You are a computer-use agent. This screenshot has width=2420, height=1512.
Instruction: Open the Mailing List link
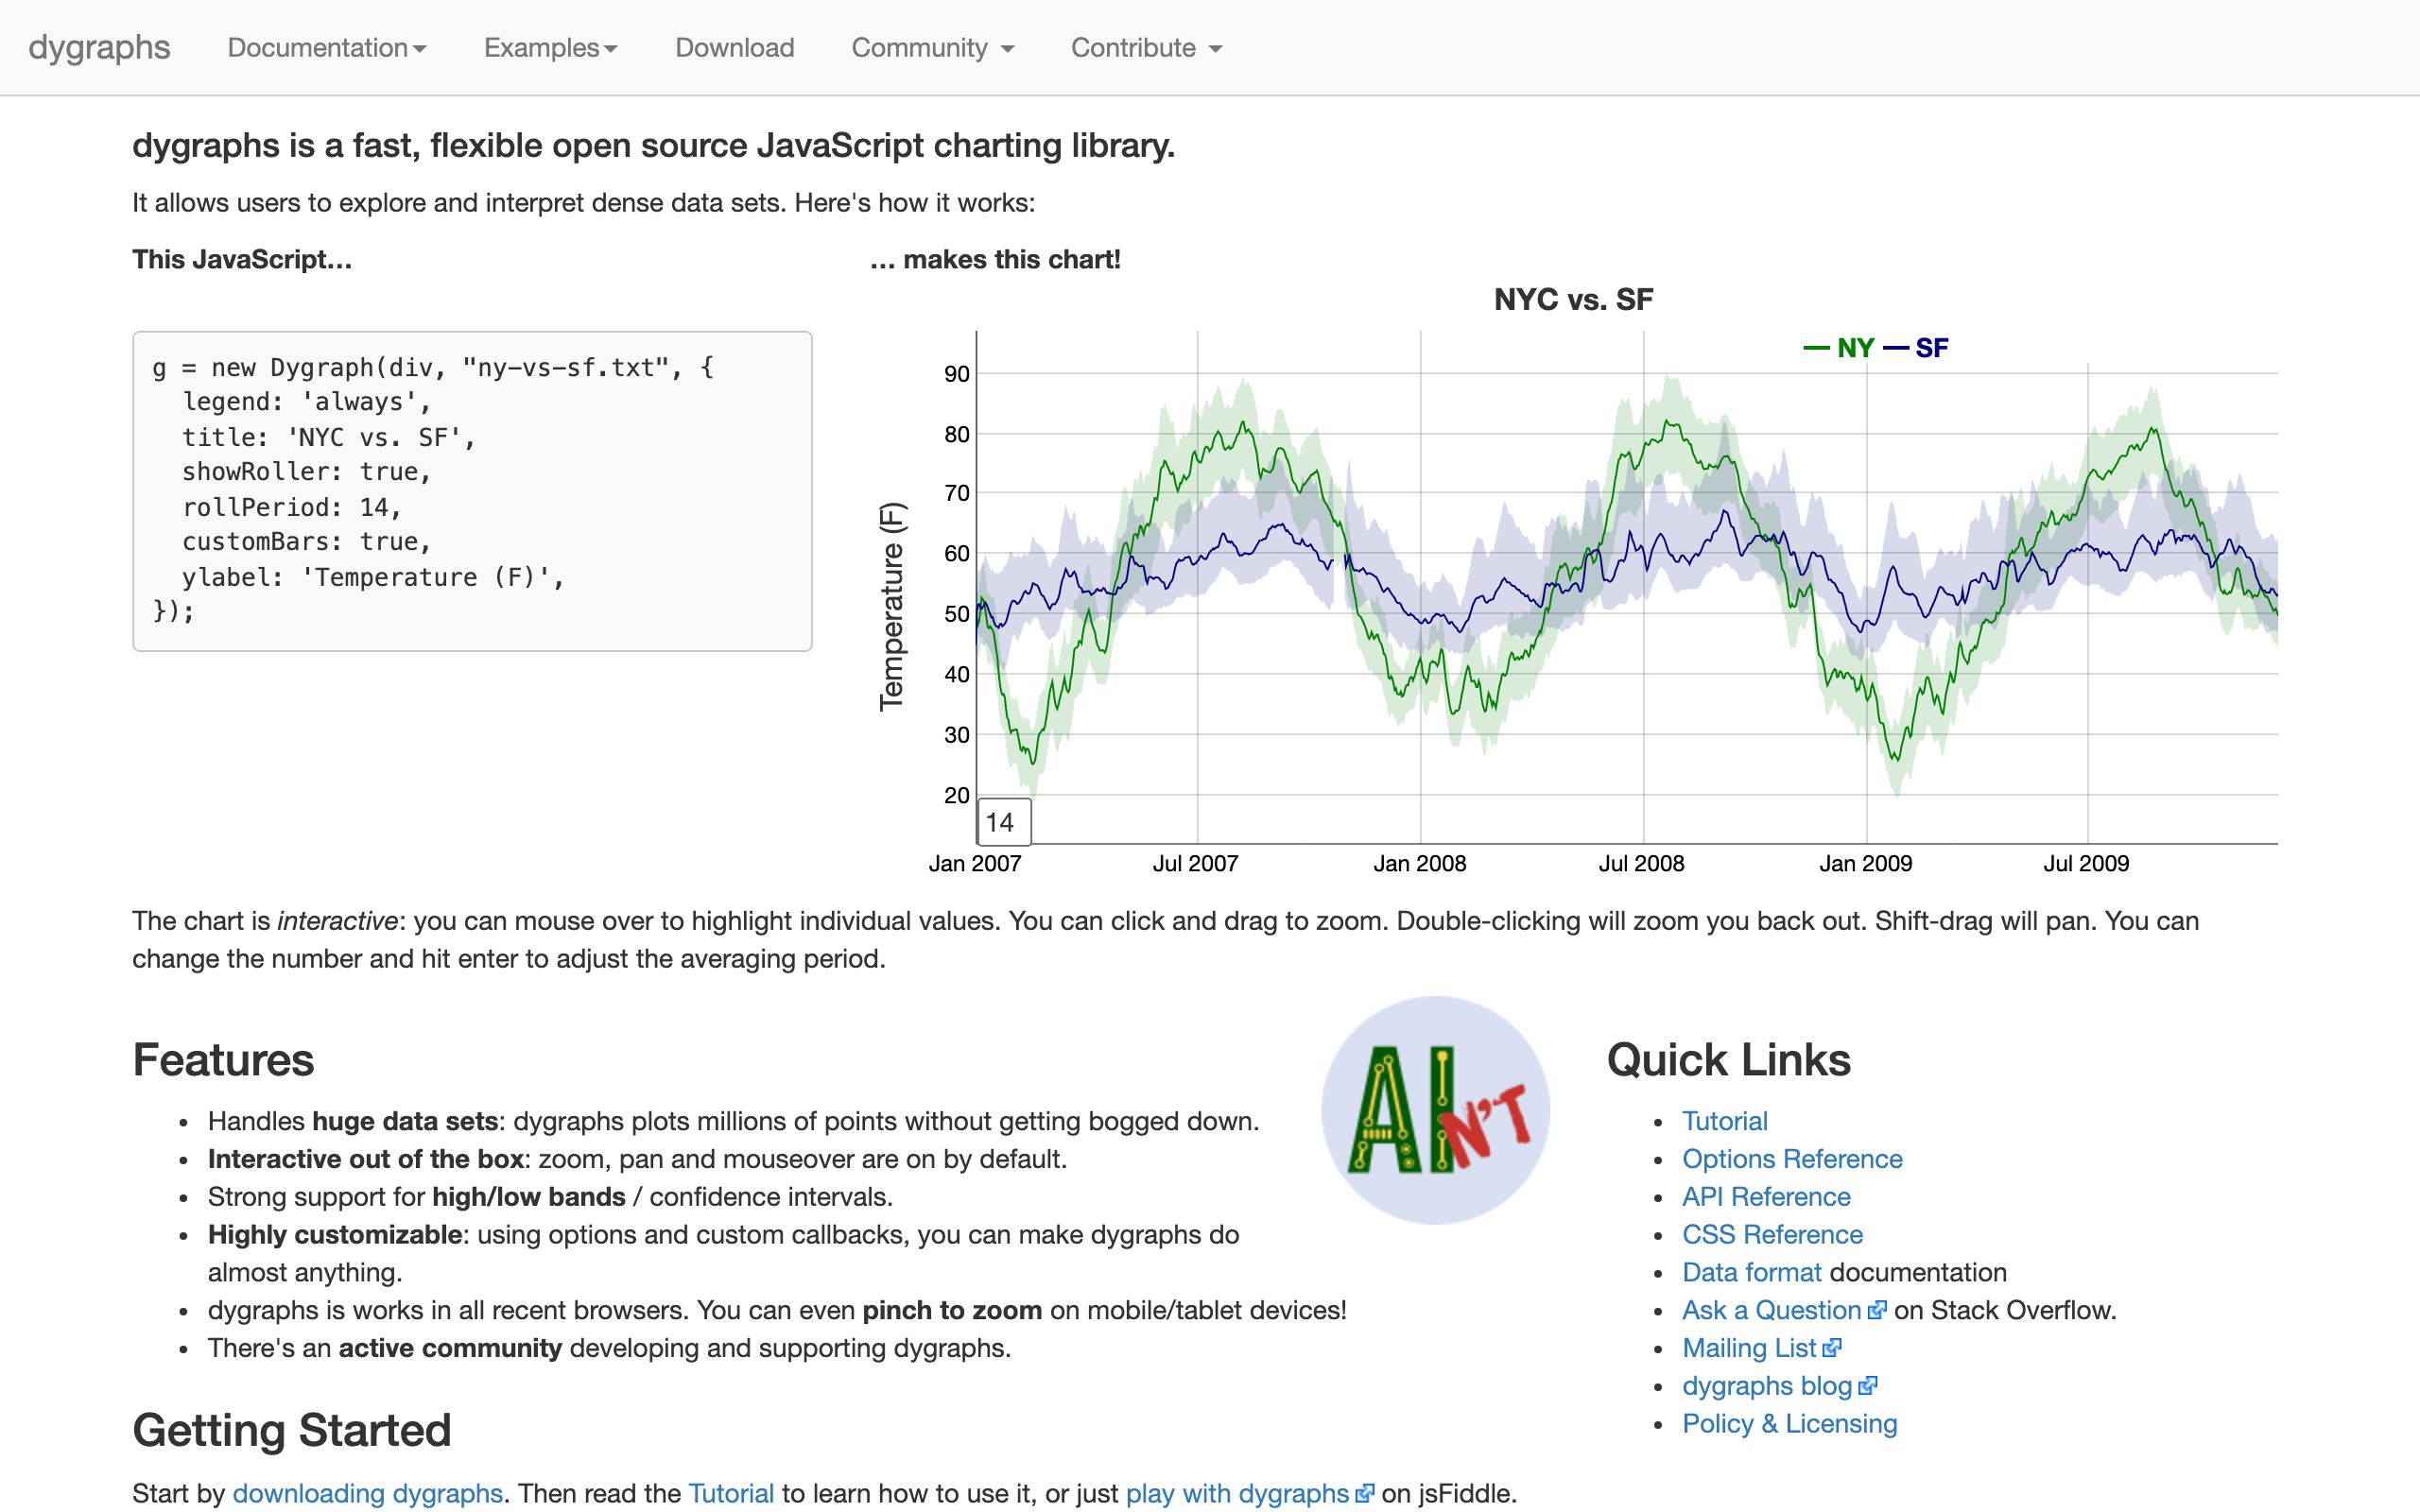click(x=1749, y=1348)
